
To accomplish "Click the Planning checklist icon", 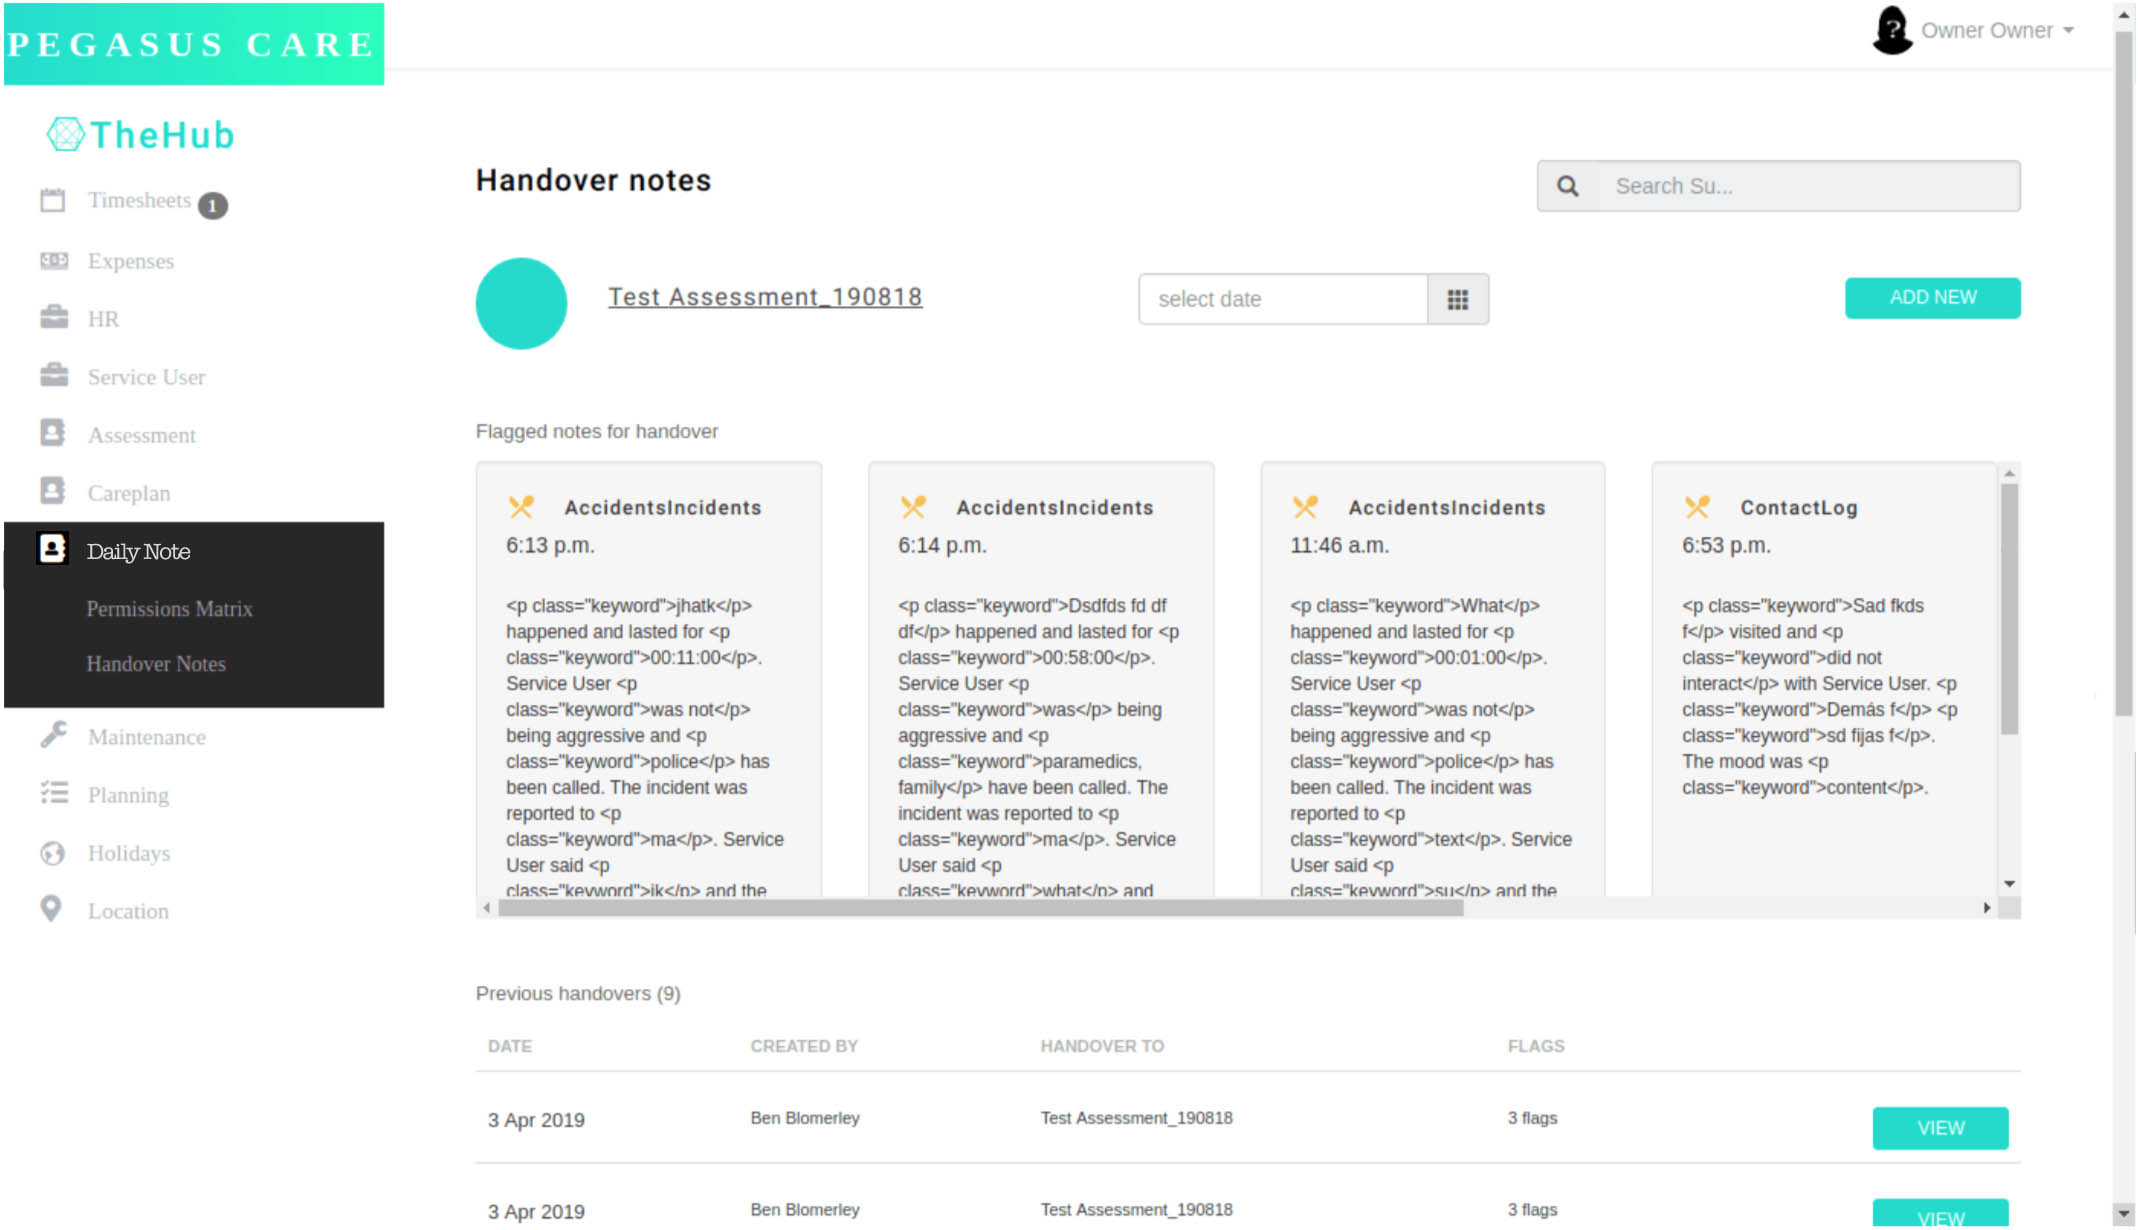I will 53,794.
